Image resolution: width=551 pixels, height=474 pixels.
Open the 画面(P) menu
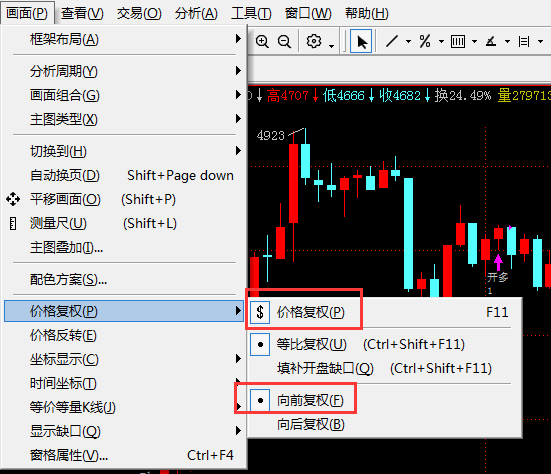click(x=27, y=13)
